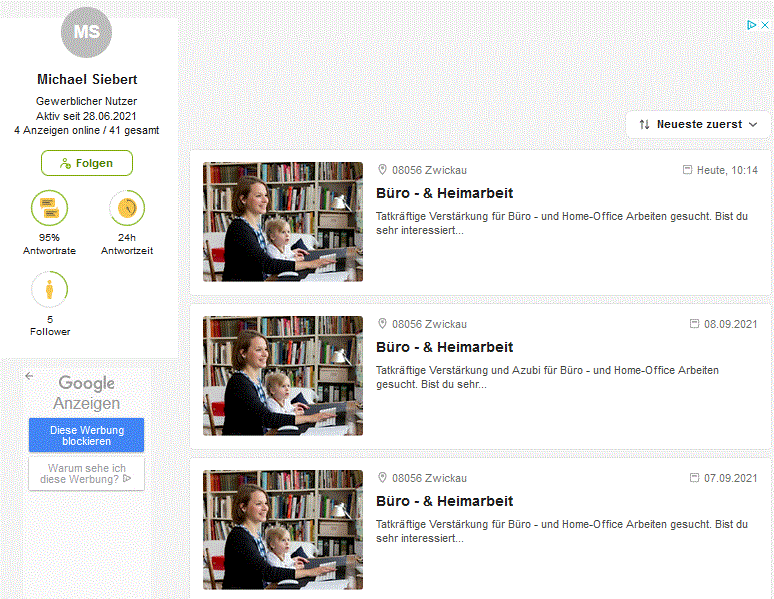The height and width of the screenshot is (599, 774).
Task: Click Diese Werbung blockieren button
Action: (86, 435)
